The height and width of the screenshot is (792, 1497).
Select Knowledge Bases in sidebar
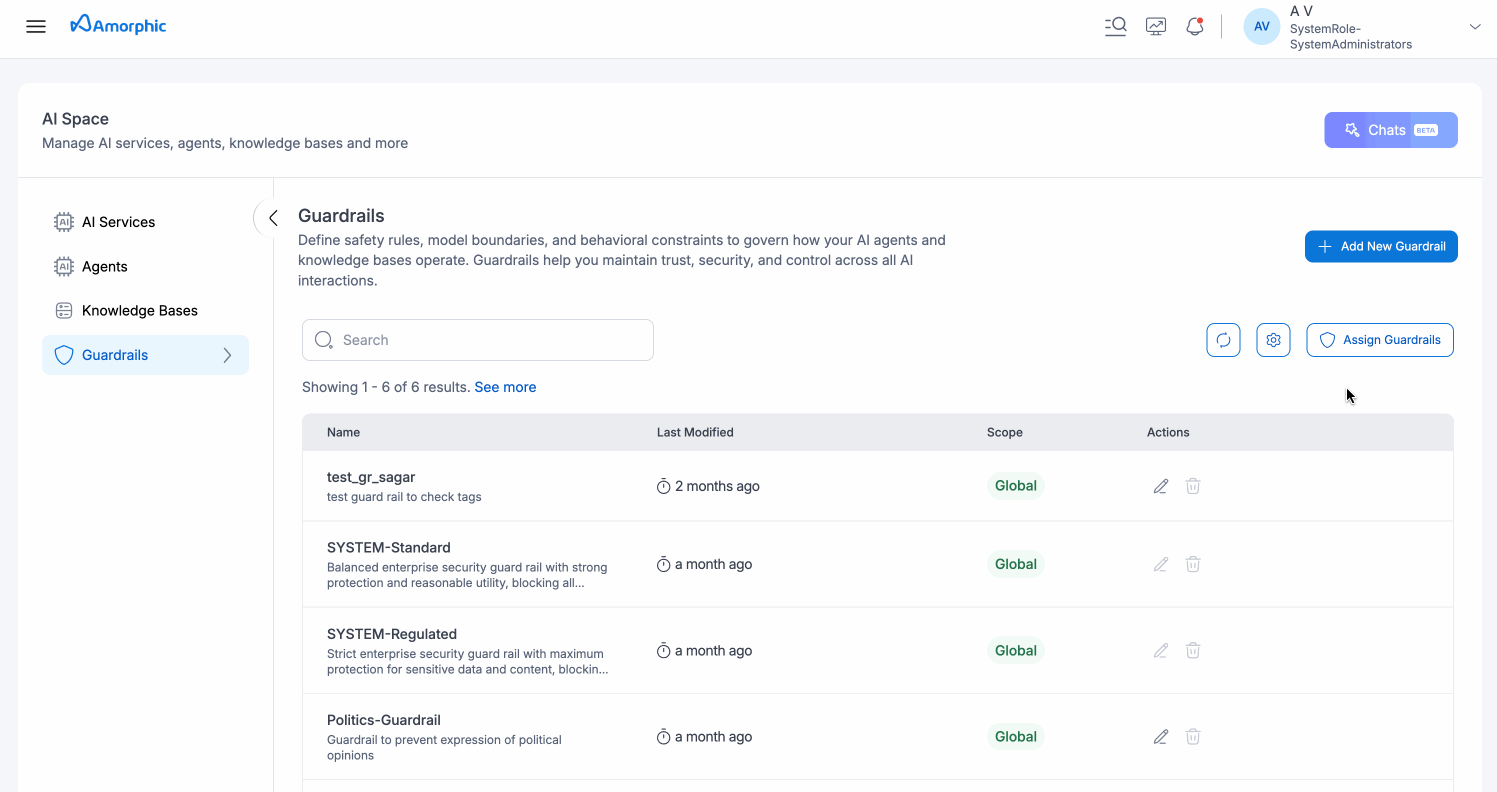point(139,311)
